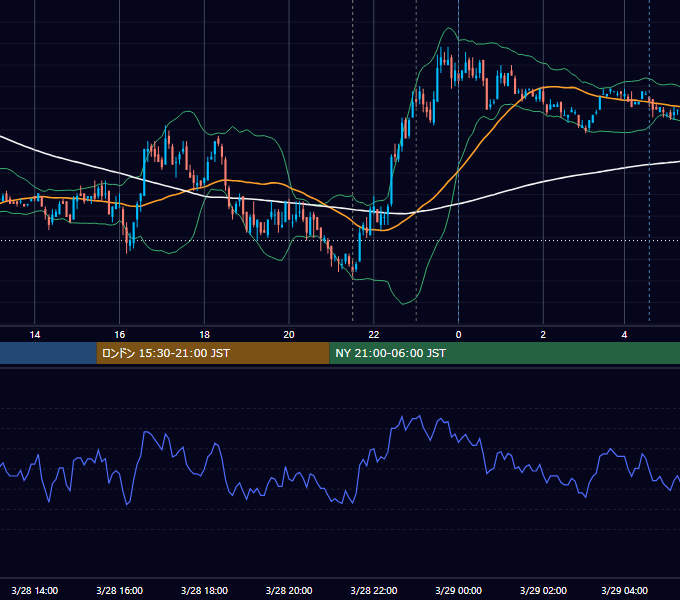Click the '2' hour label on price chart axis

[x=543, y=335]
